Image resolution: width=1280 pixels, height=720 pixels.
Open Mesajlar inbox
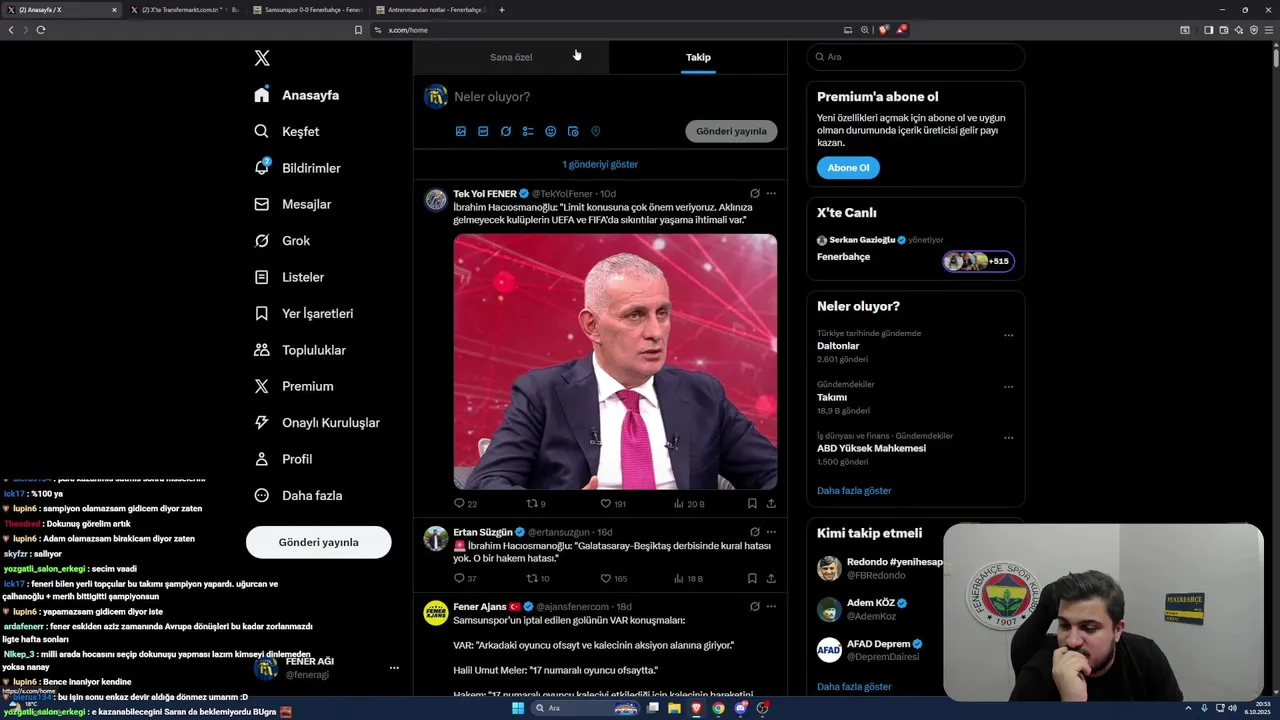[292, 204]
